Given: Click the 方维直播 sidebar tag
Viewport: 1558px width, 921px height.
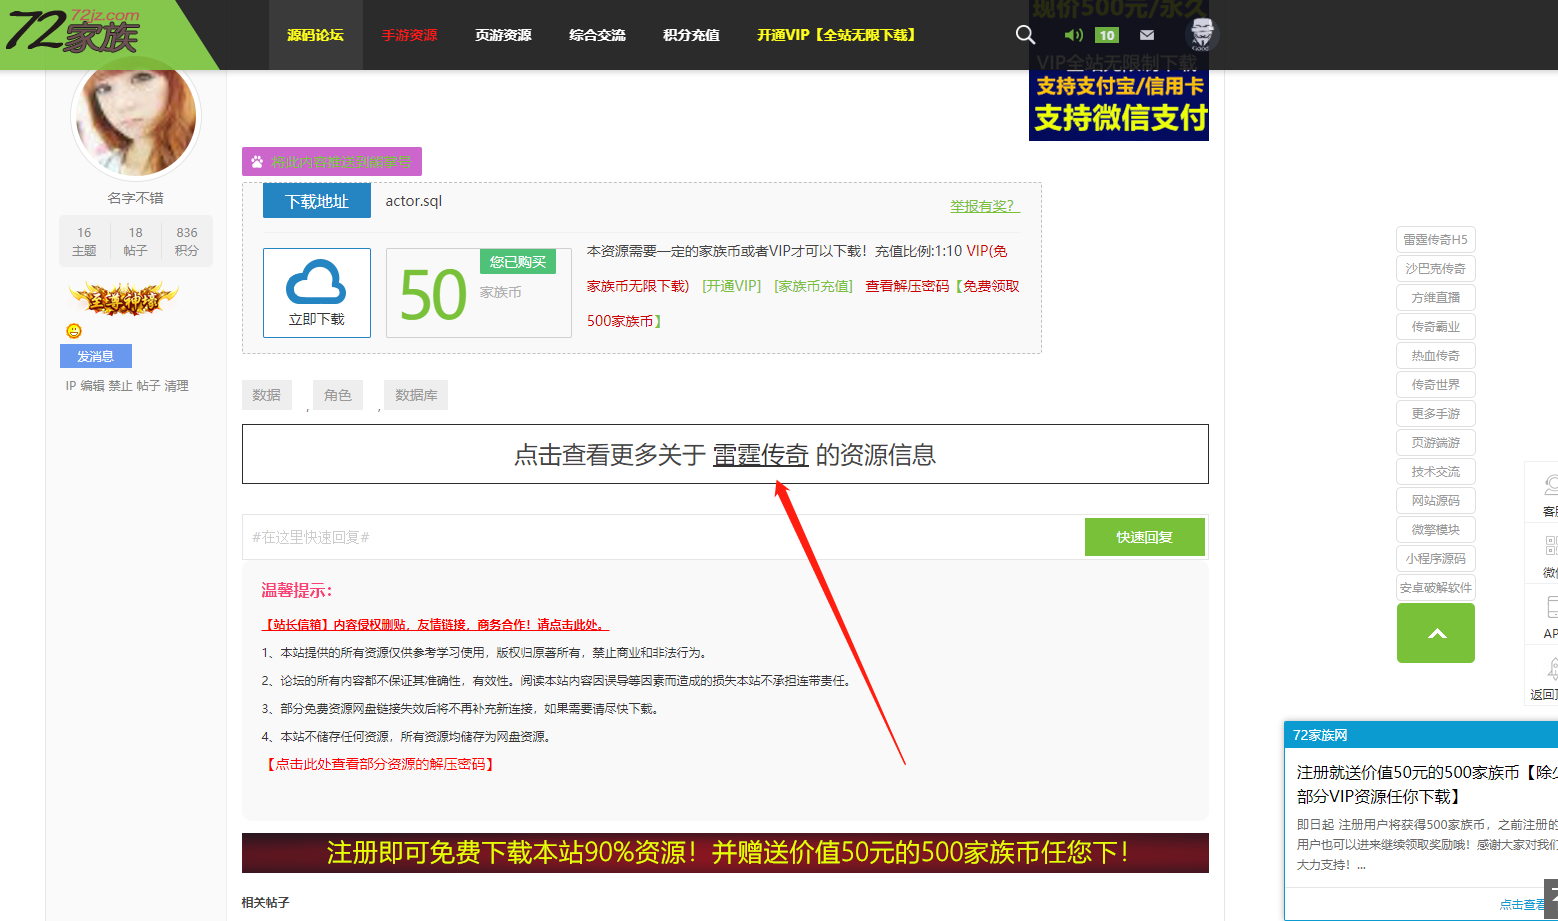Looking at the screenshot, I should [1436, 298].
